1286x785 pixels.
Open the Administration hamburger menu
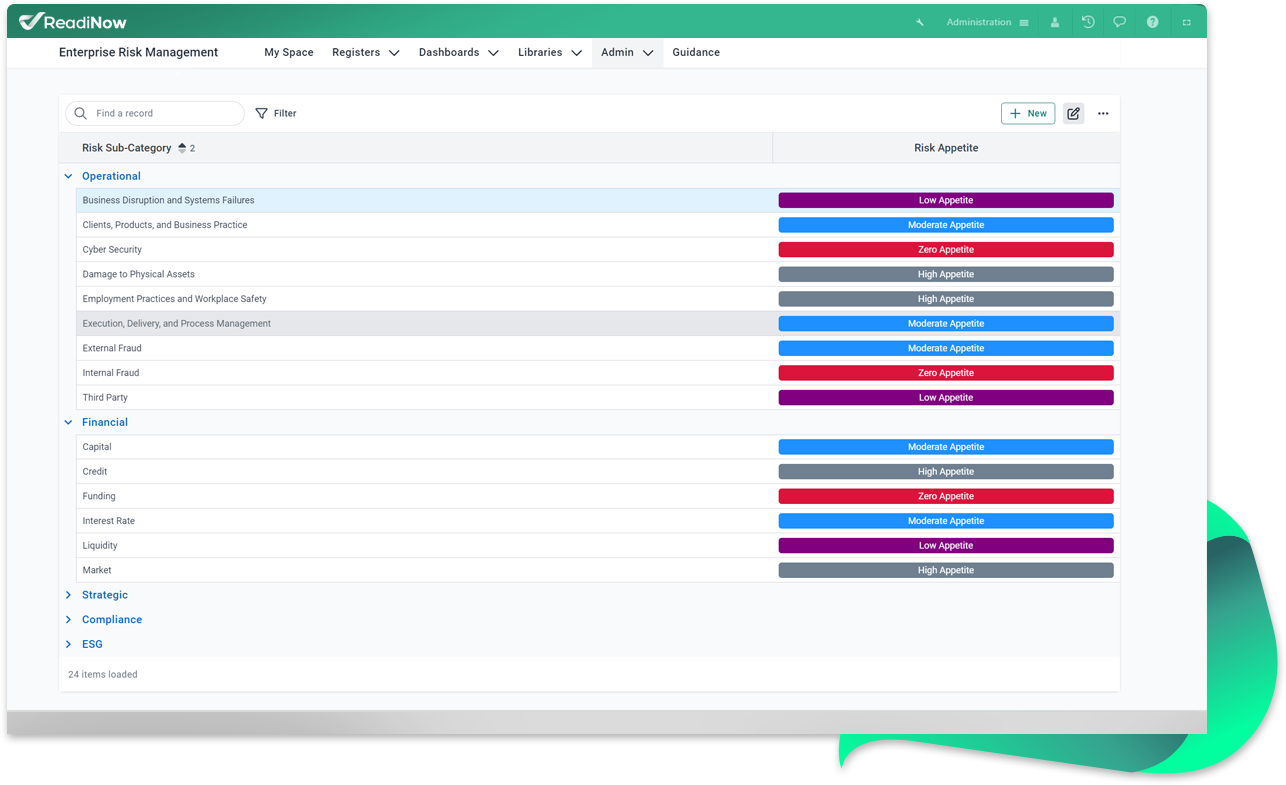(x=1024, y=22)
